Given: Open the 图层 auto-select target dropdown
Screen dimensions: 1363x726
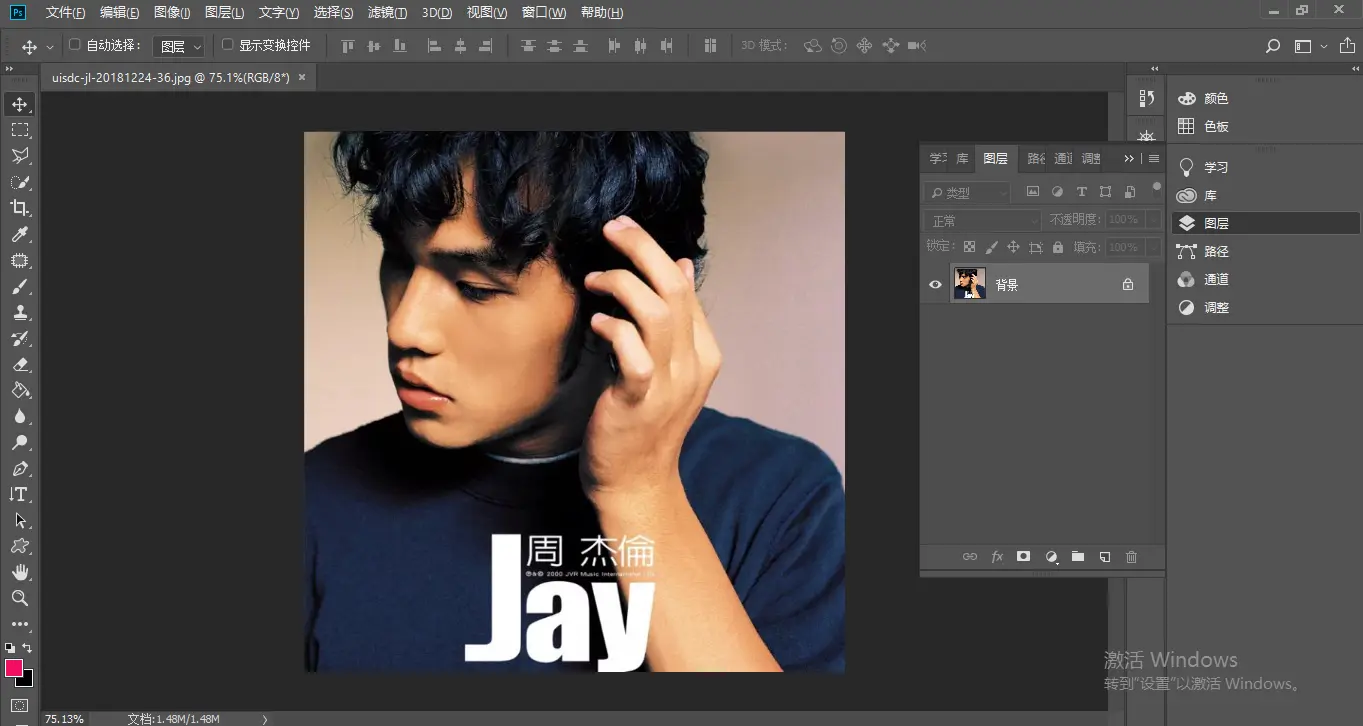Looking at the screenshot, I should tap(181, 46).
